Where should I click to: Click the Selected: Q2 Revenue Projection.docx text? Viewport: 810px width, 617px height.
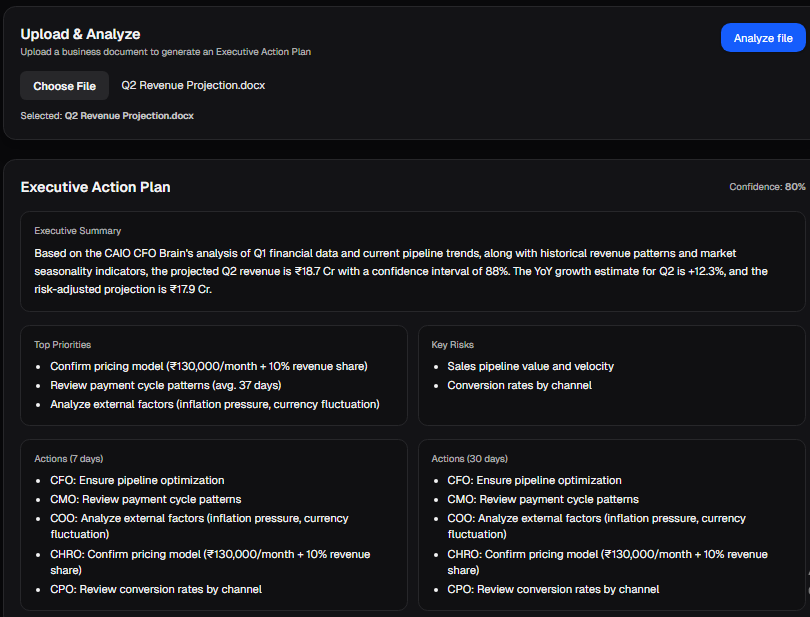pyautogui.click(x=106, y=115)
